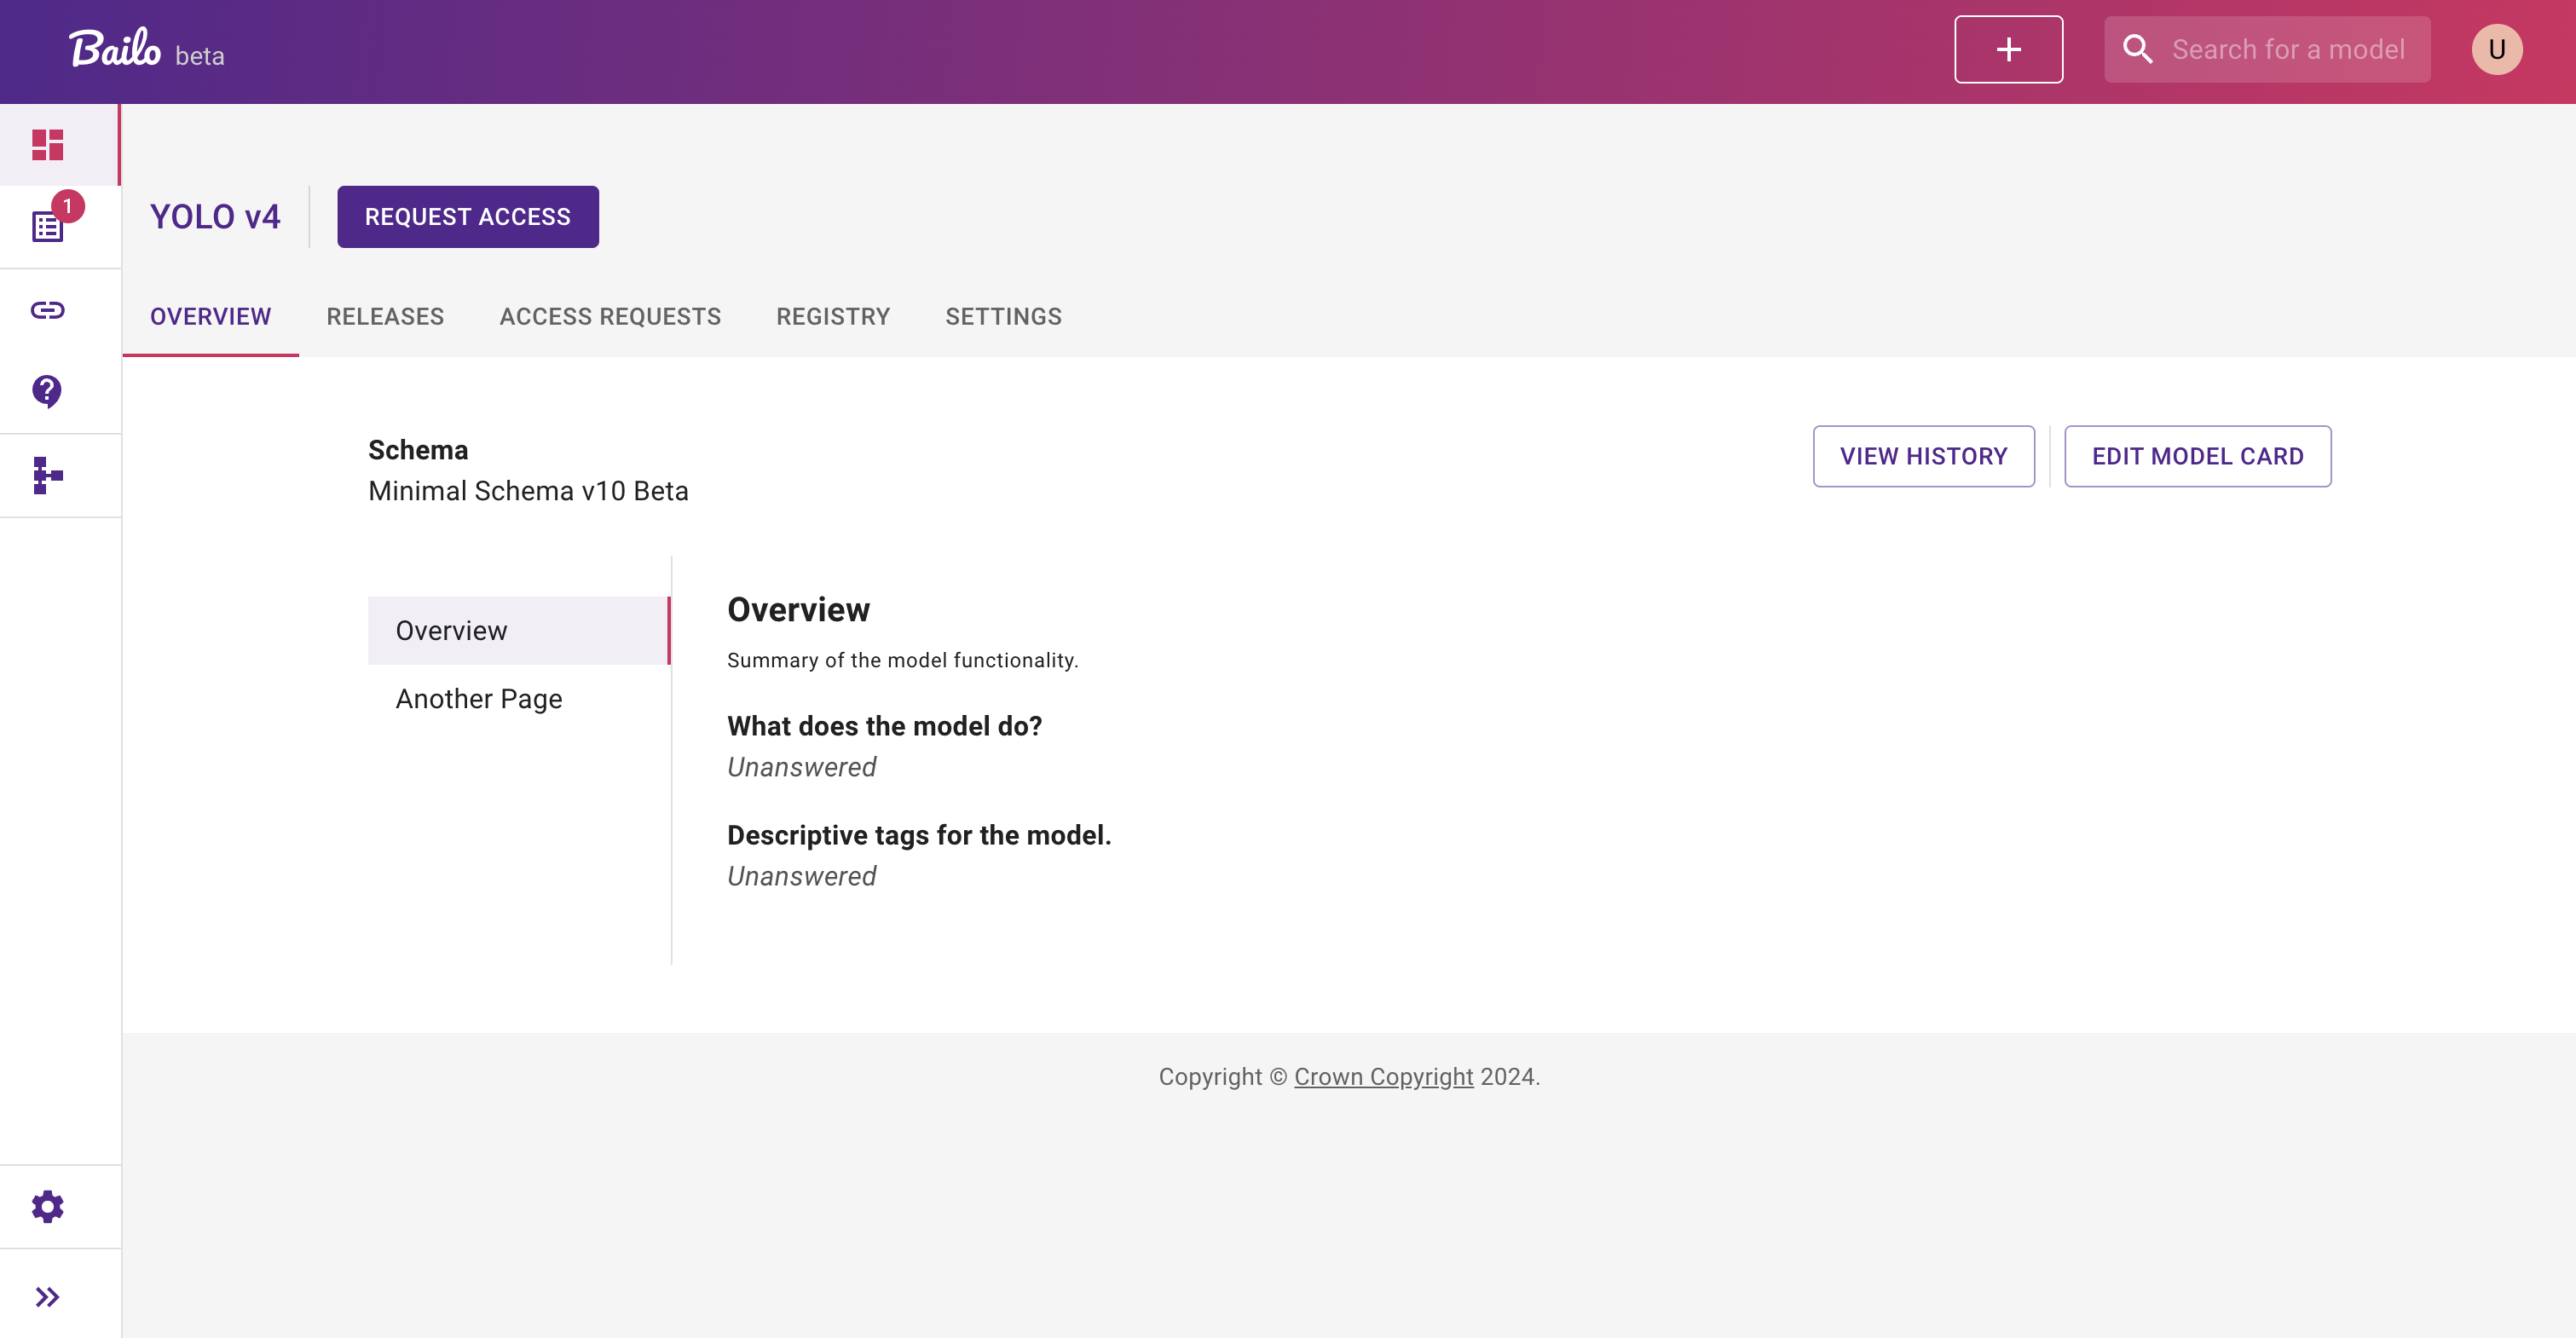
Task: Switch to the Releases tab
Action: [x=385, y=316]
